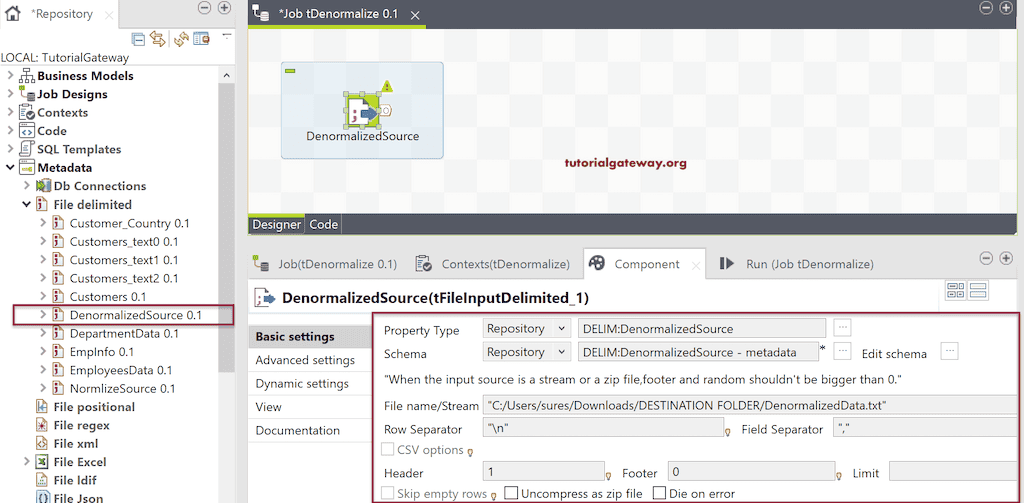Click the hint bulb beside Header field
This screenshot has height=503, width=1024.
pos(608,475)
